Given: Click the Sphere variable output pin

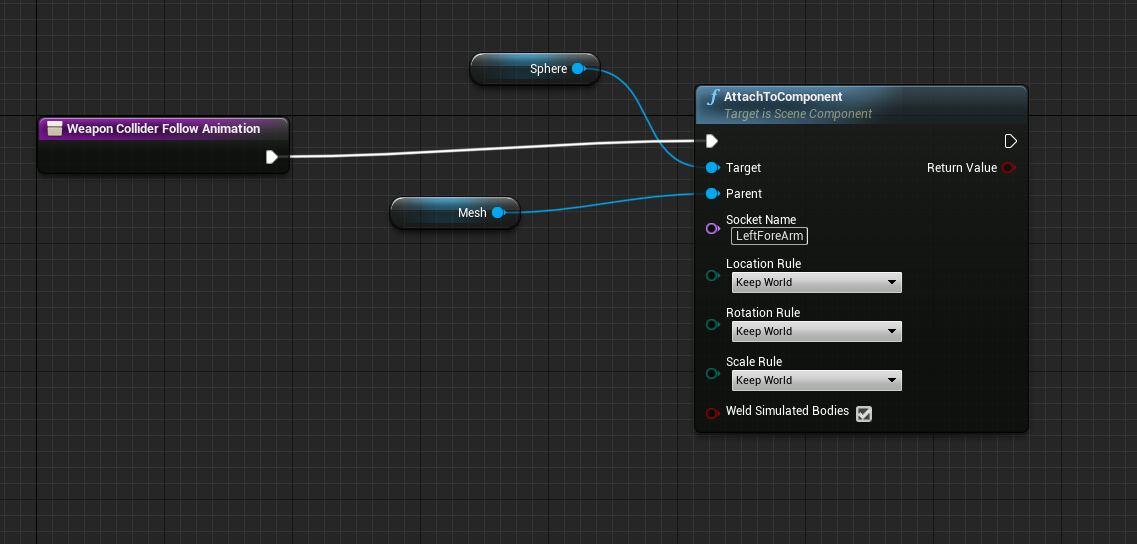Looking at the screenshot, I should [577, 69].
